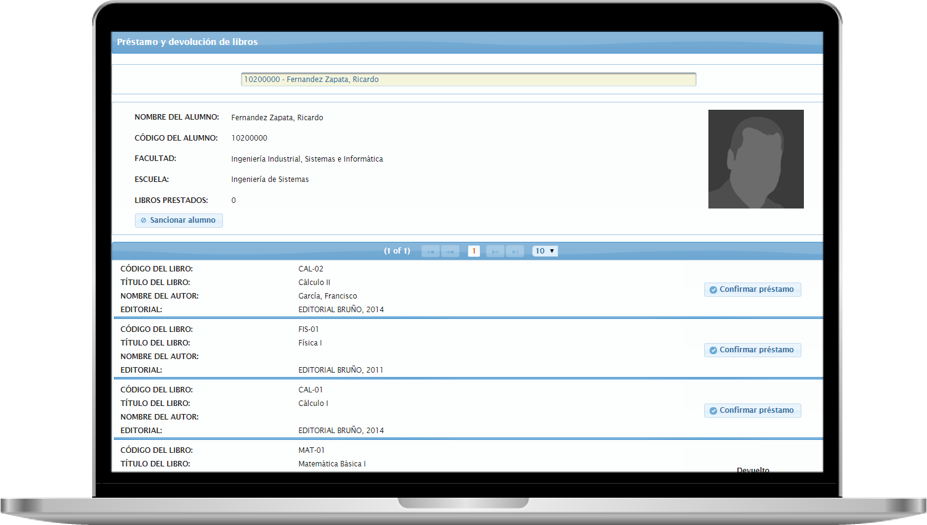Select the MAT-01 book code row
Image resolution: width=927 pixels, height=525 pixels.
pyautogui.click(x=311, y=450)
